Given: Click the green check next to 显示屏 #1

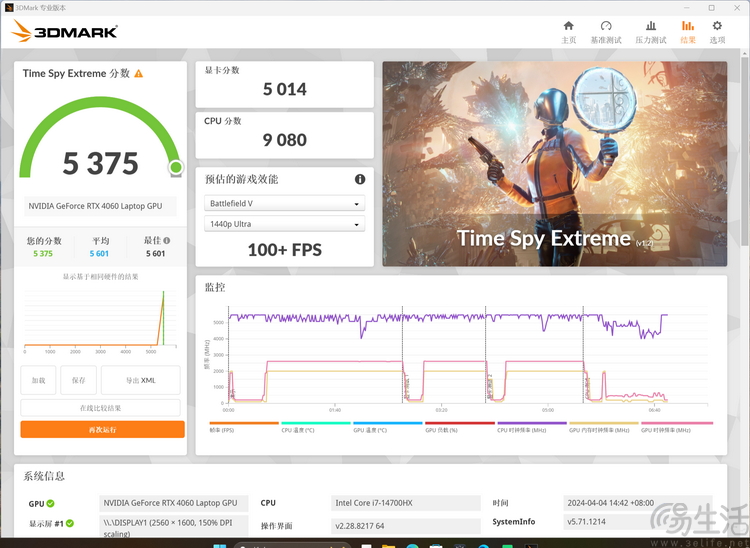Looking at the screenshot, I should pos(70,523).
